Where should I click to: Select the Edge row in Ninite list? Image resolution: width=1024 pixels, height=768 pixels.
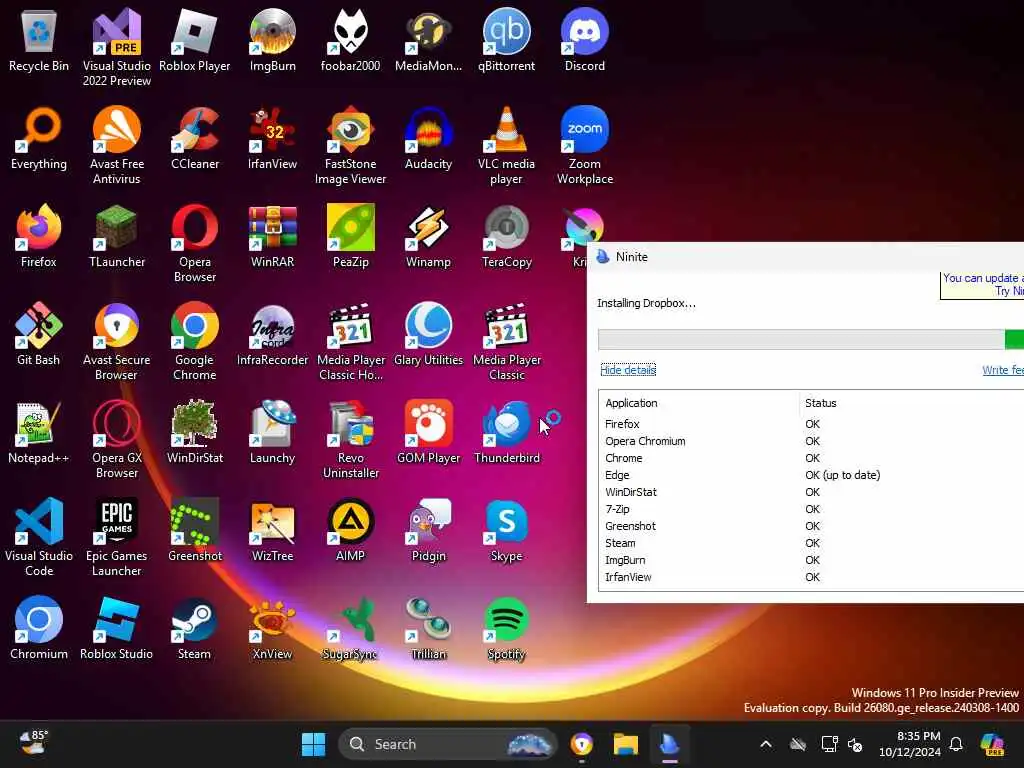click(811, 475)
